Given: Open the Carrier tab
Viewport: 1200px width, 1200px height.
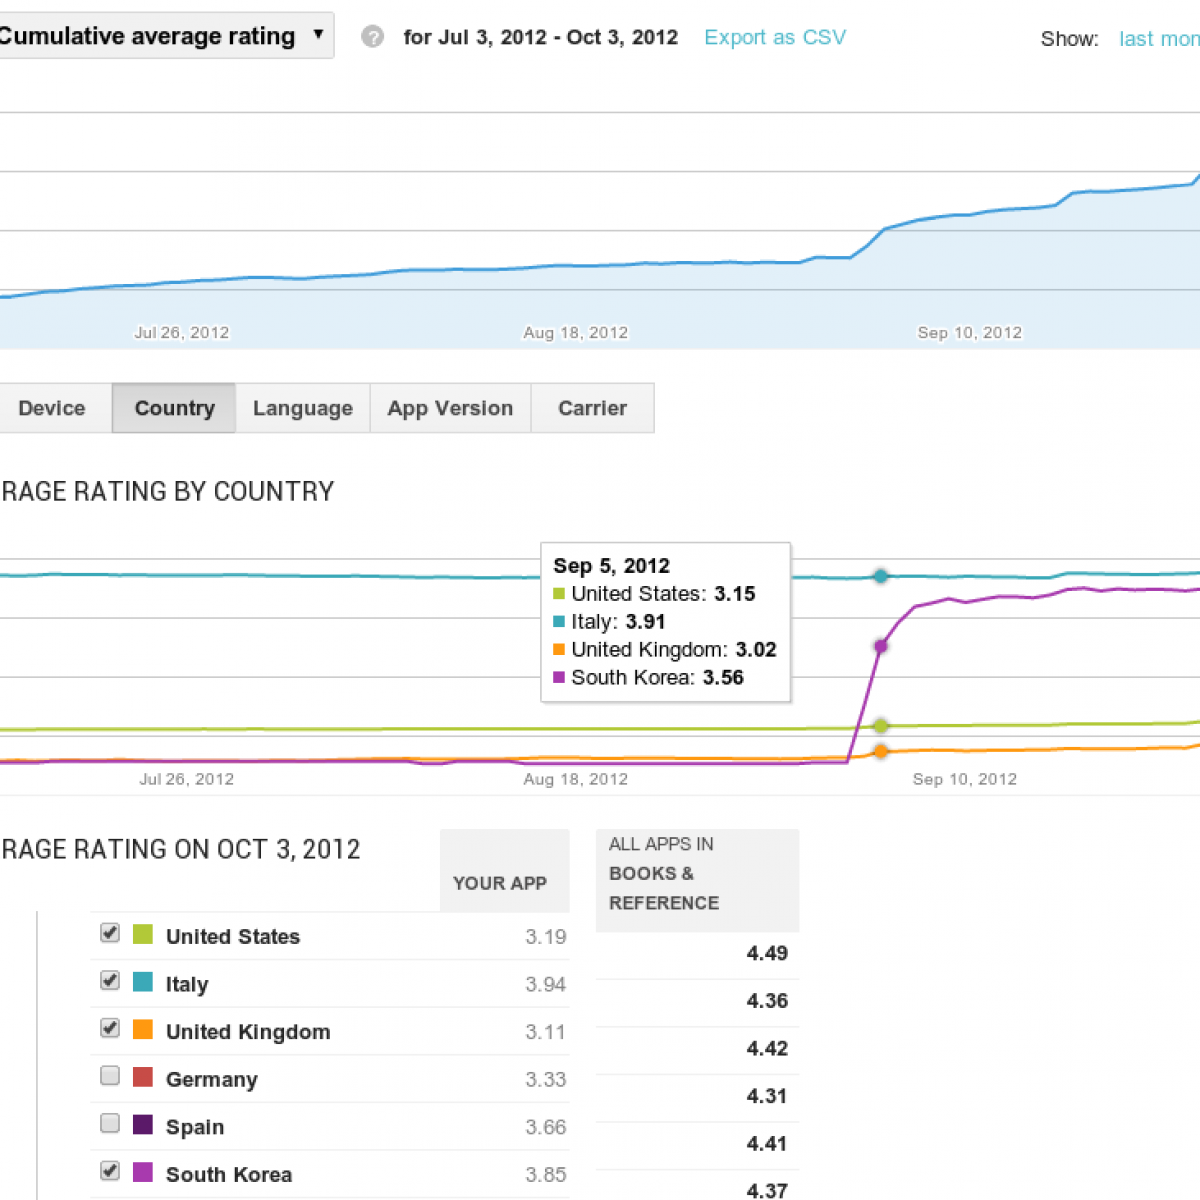Looking at the screenshot, I should pyautogui.click(x=592, y=408).
